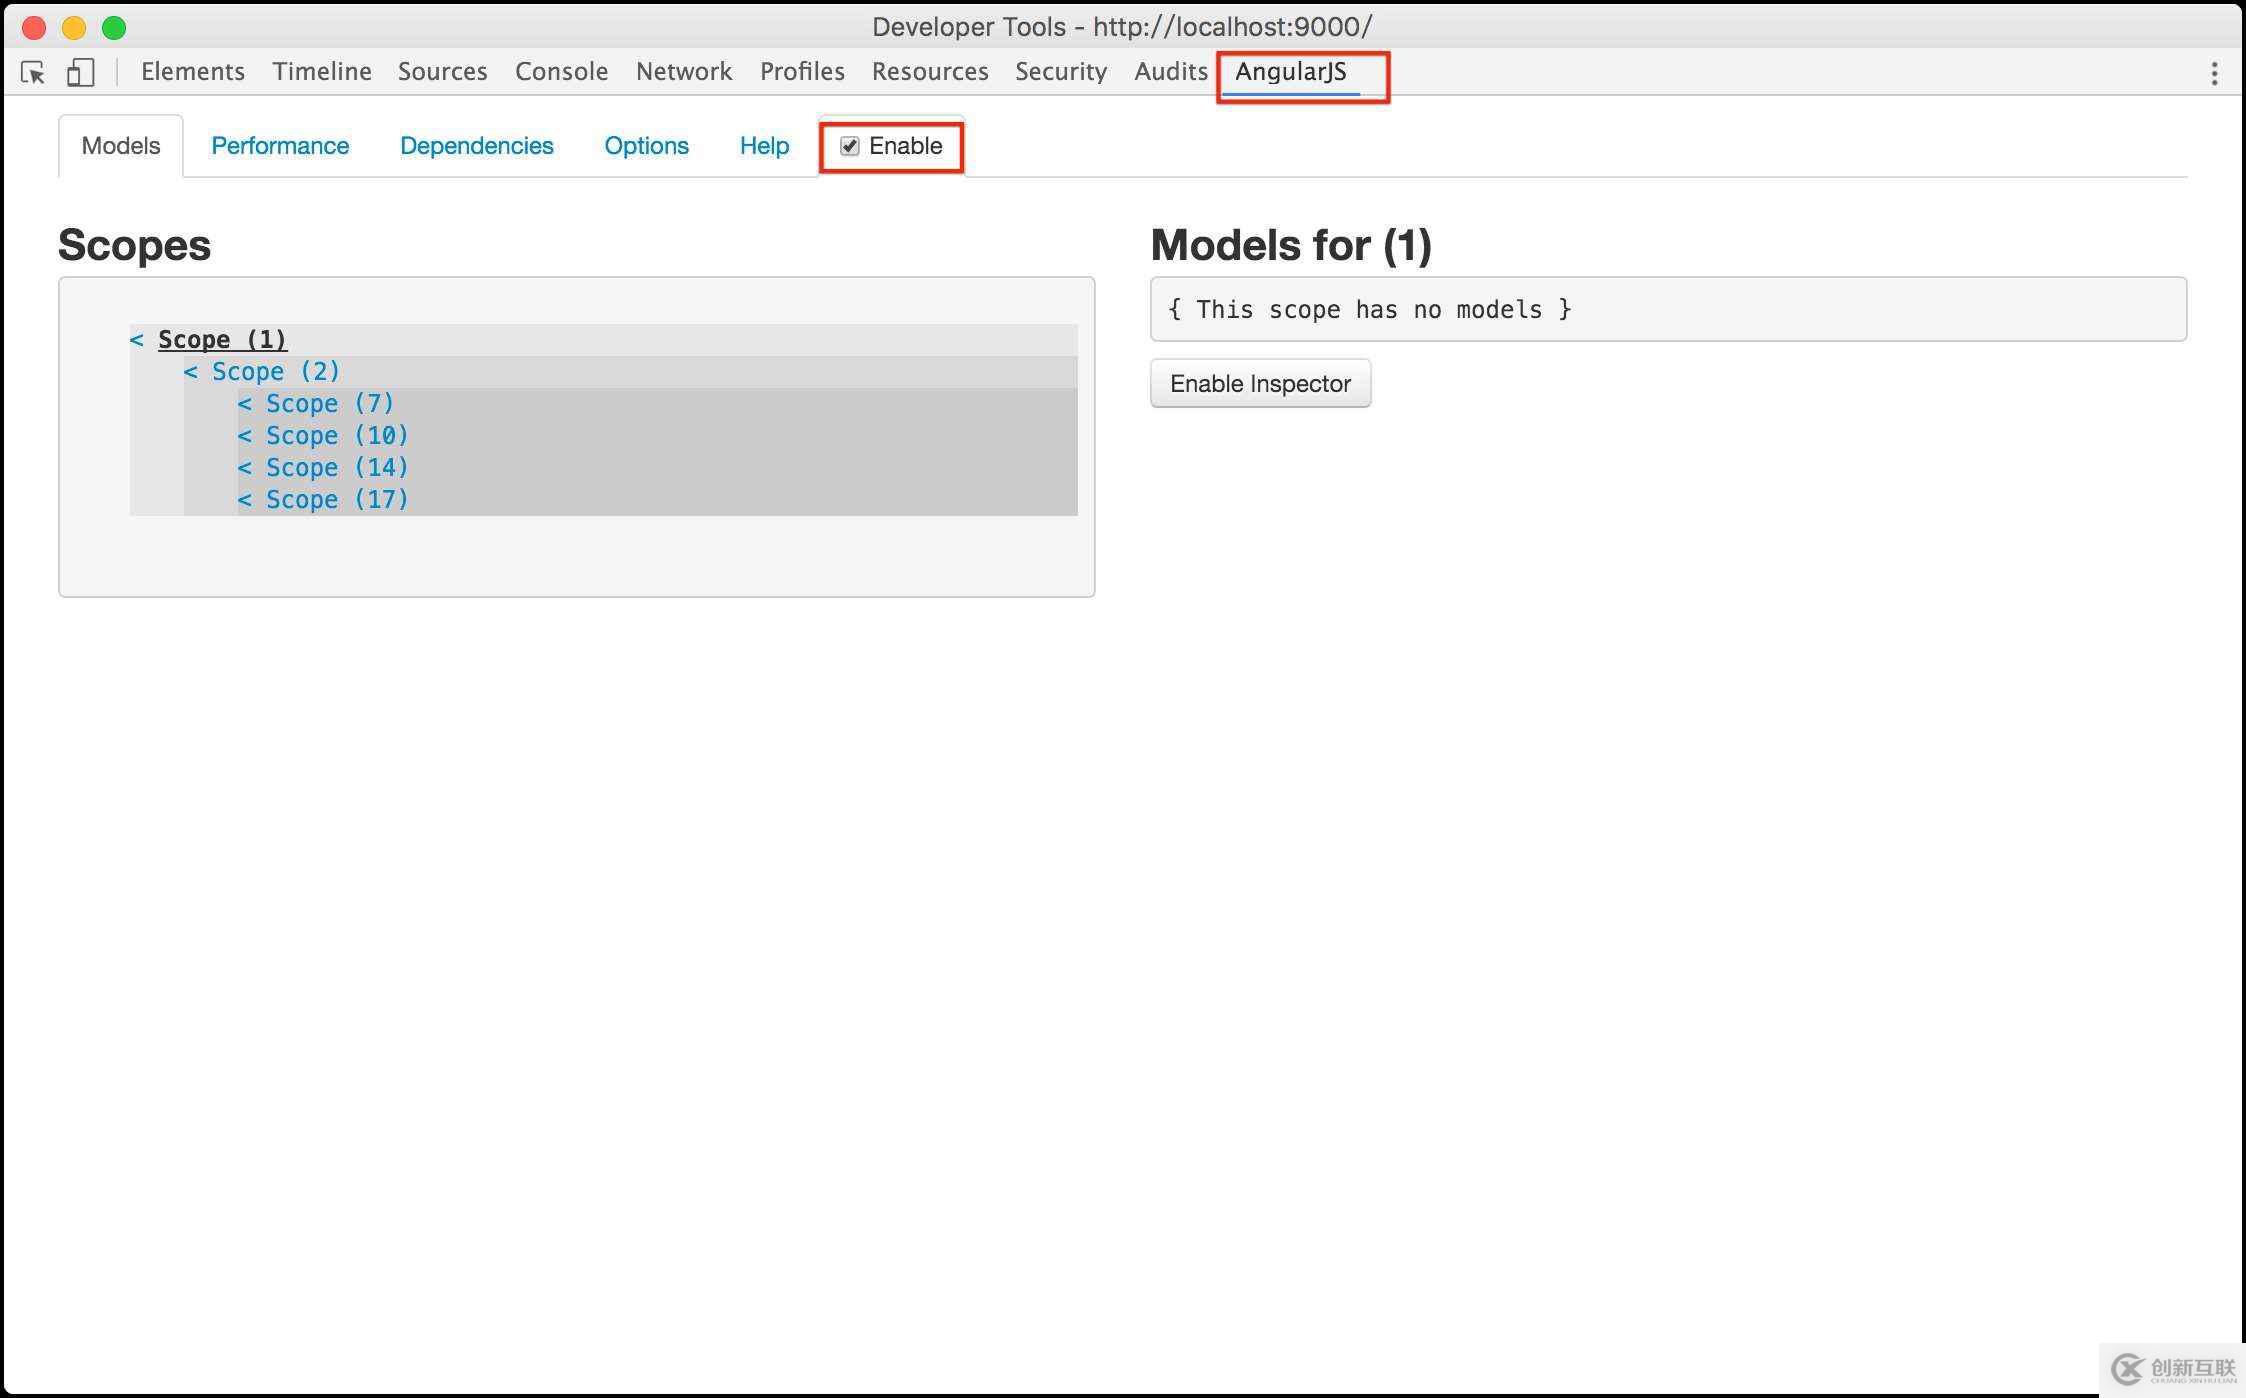View the Help tab

coord(763,145)
